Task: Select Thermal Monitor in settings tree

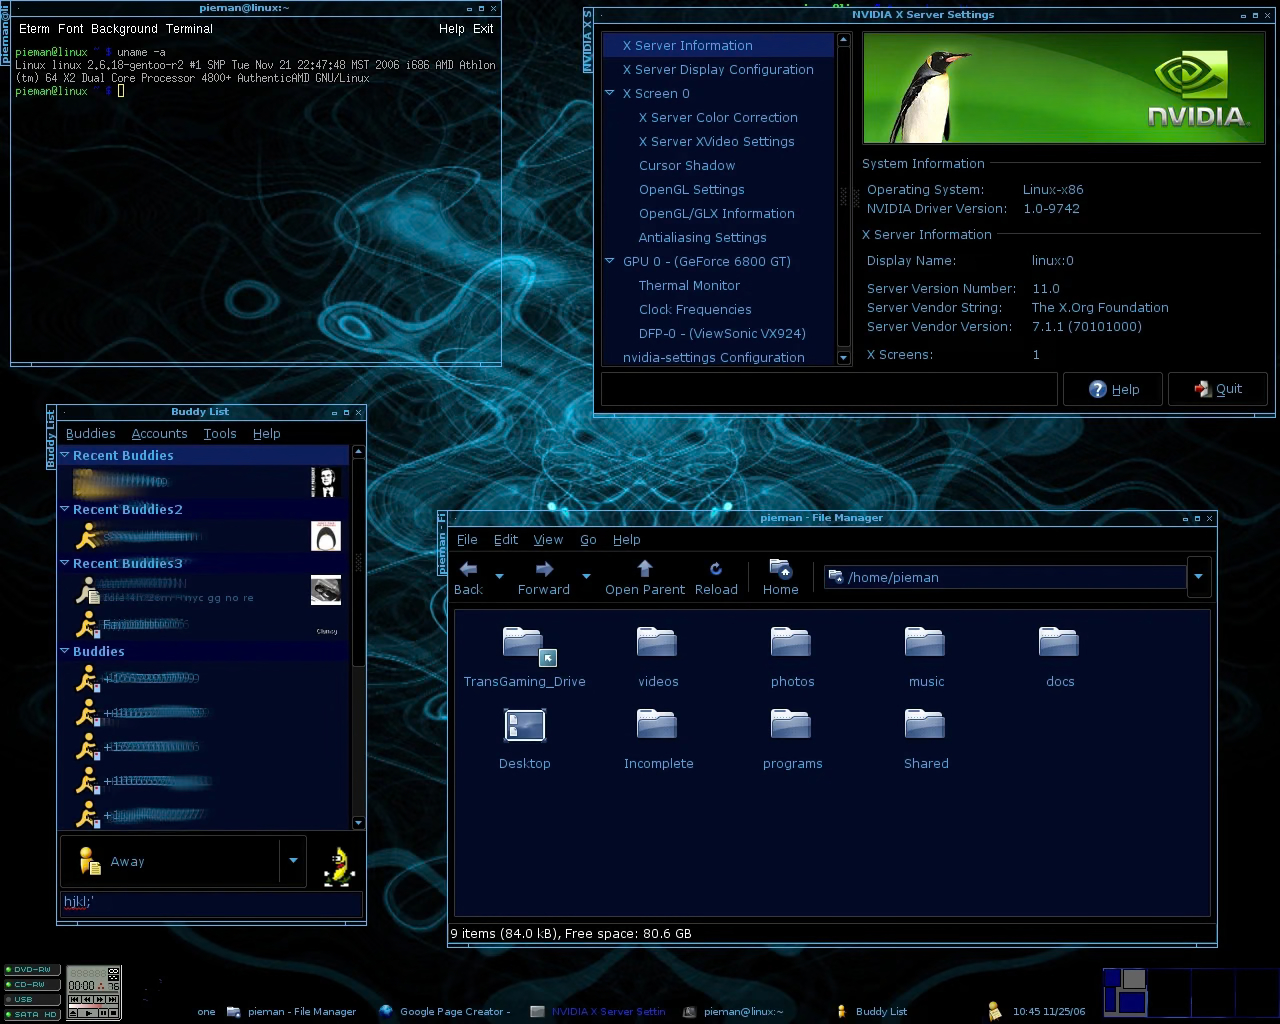Action: point(689,285)
